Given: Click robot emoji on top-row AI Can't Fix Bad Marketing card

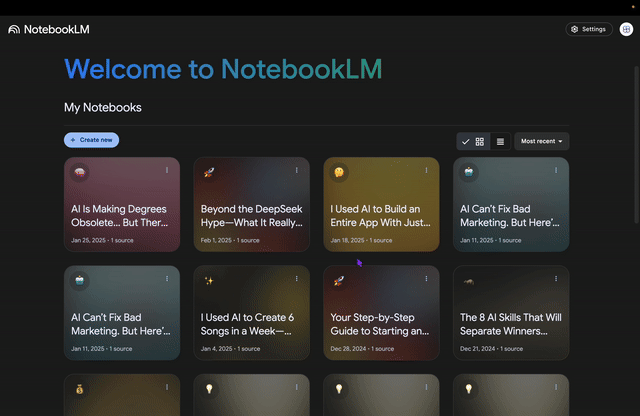Looking at the screenshot, I should pos(469,172).
